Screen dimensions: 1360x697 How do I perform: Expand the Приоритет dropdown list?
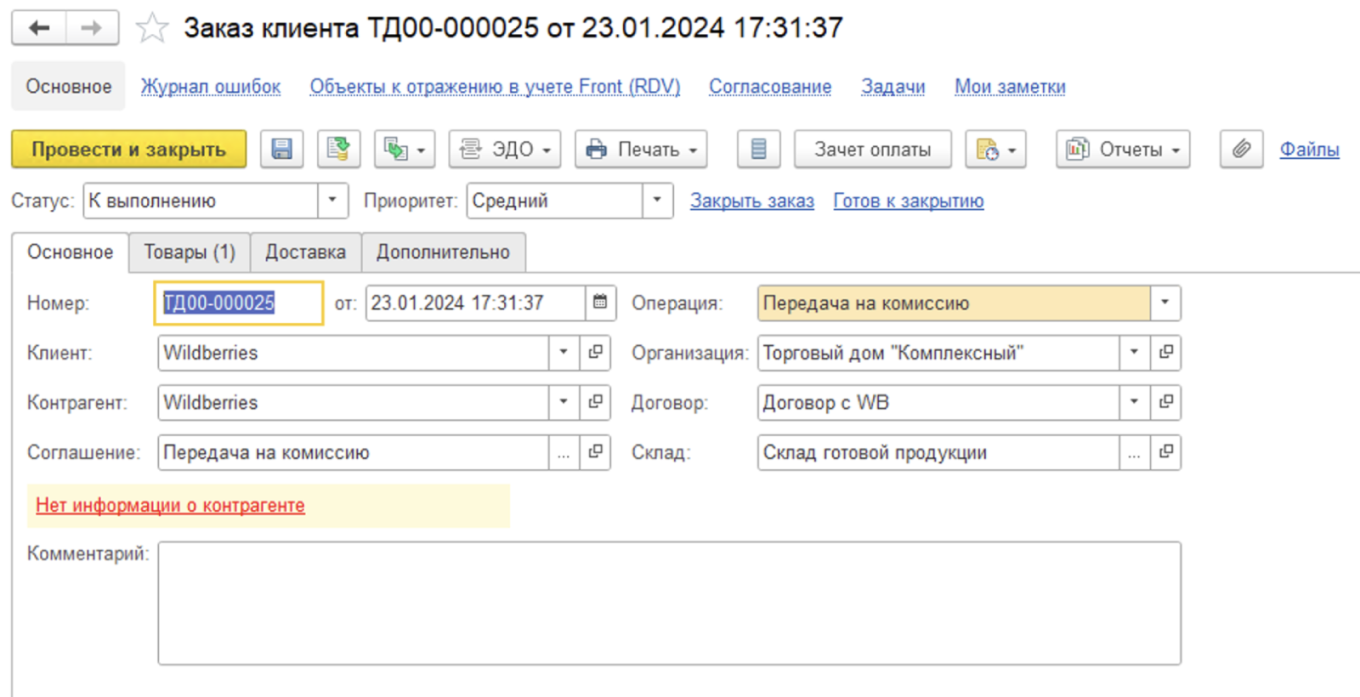(657, 201)
